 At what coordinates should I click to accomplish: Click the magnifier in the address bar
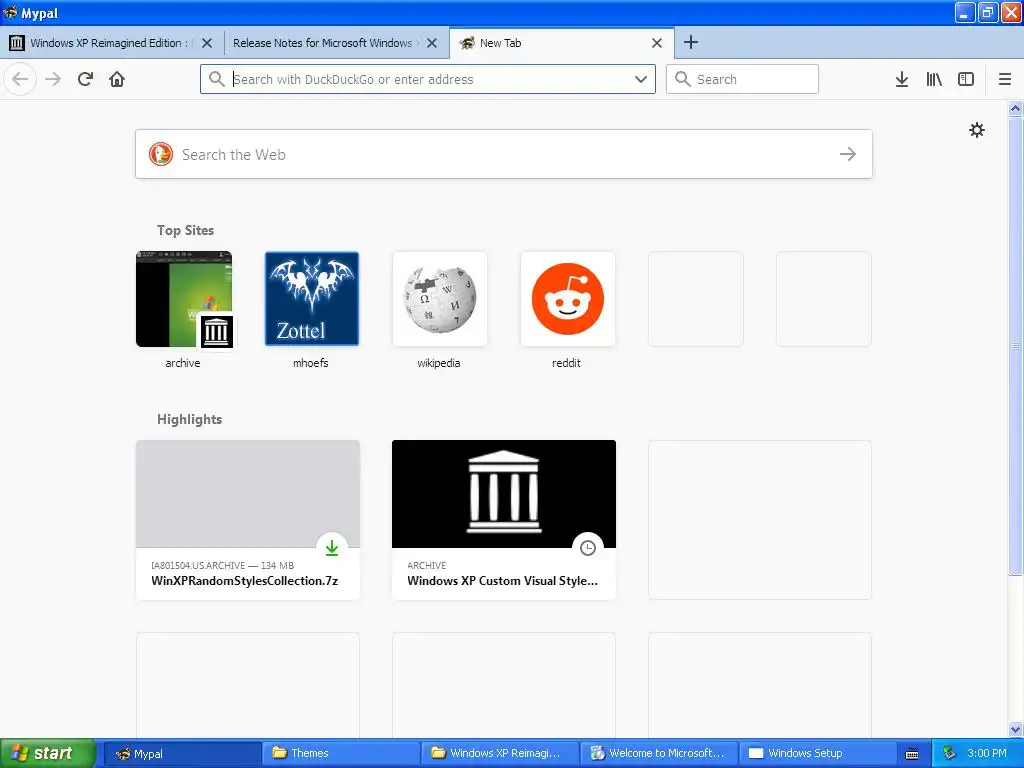216,79
